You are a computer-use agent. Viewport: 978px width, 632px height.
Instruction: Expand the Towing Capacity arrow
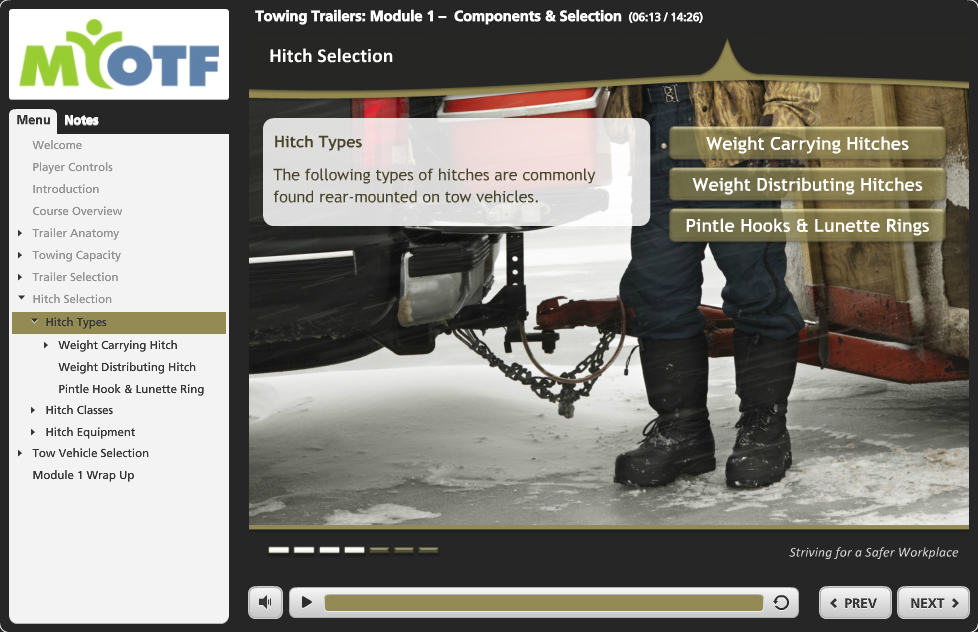pos(21,255)
